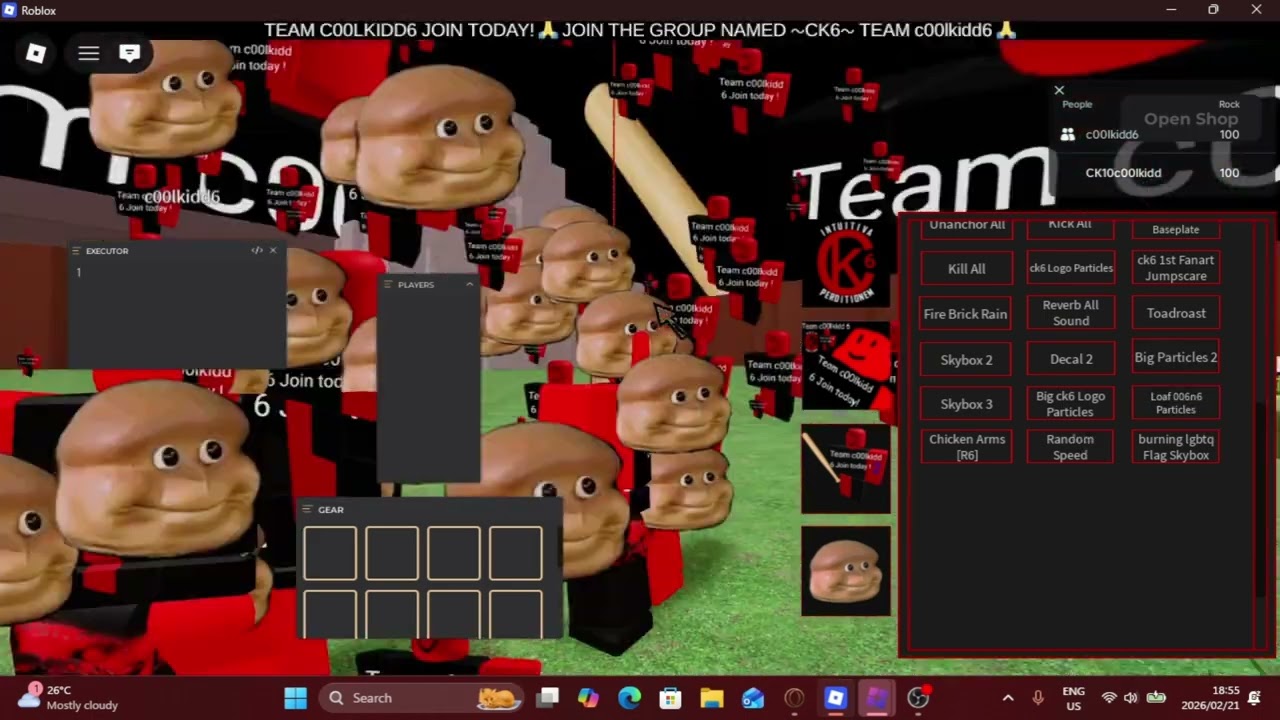Screen dimensions: 1280x720
Task: Select the baseball bat thumbnail
Action: point(846,470)
